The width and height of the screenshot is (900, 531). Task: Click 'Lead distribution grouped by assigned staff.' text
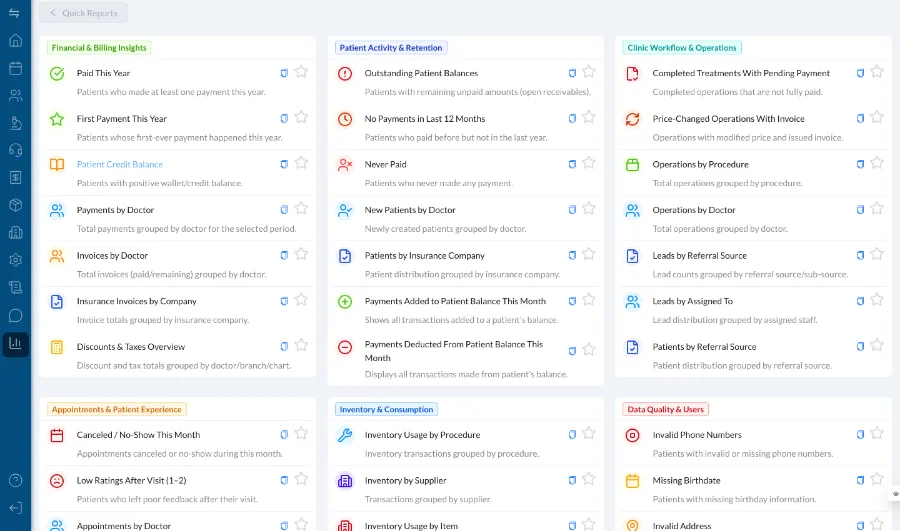click(x=735, y=320)
